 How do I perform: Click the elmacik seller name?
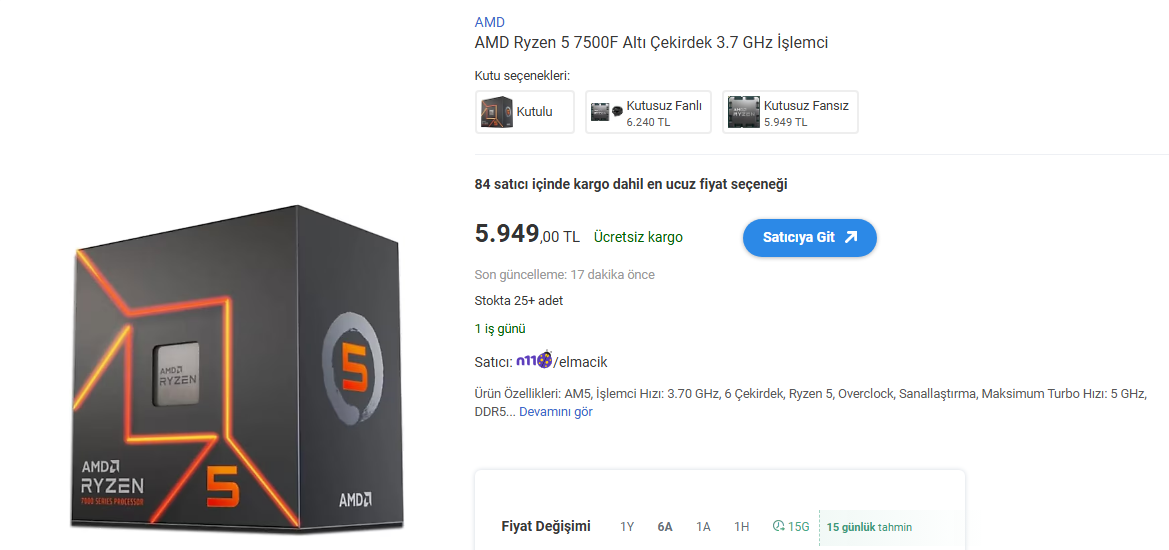pyautogui.click(x=582, y=361)
